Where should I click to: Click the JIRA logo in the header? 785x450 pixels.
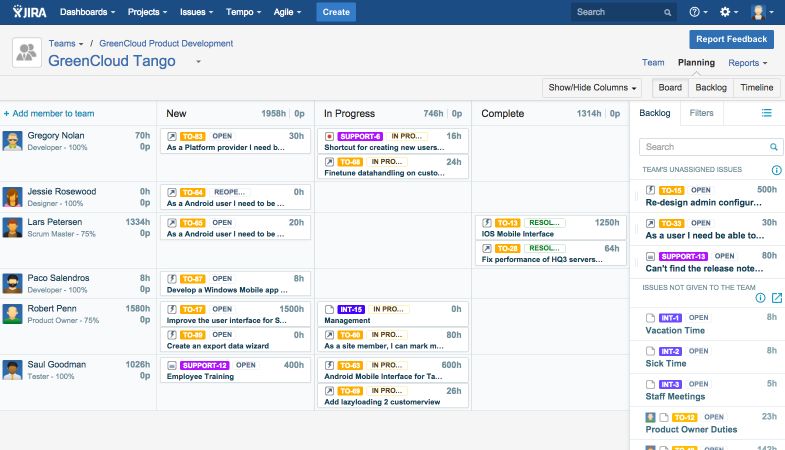pyautogui.click(x=27, y=12)
